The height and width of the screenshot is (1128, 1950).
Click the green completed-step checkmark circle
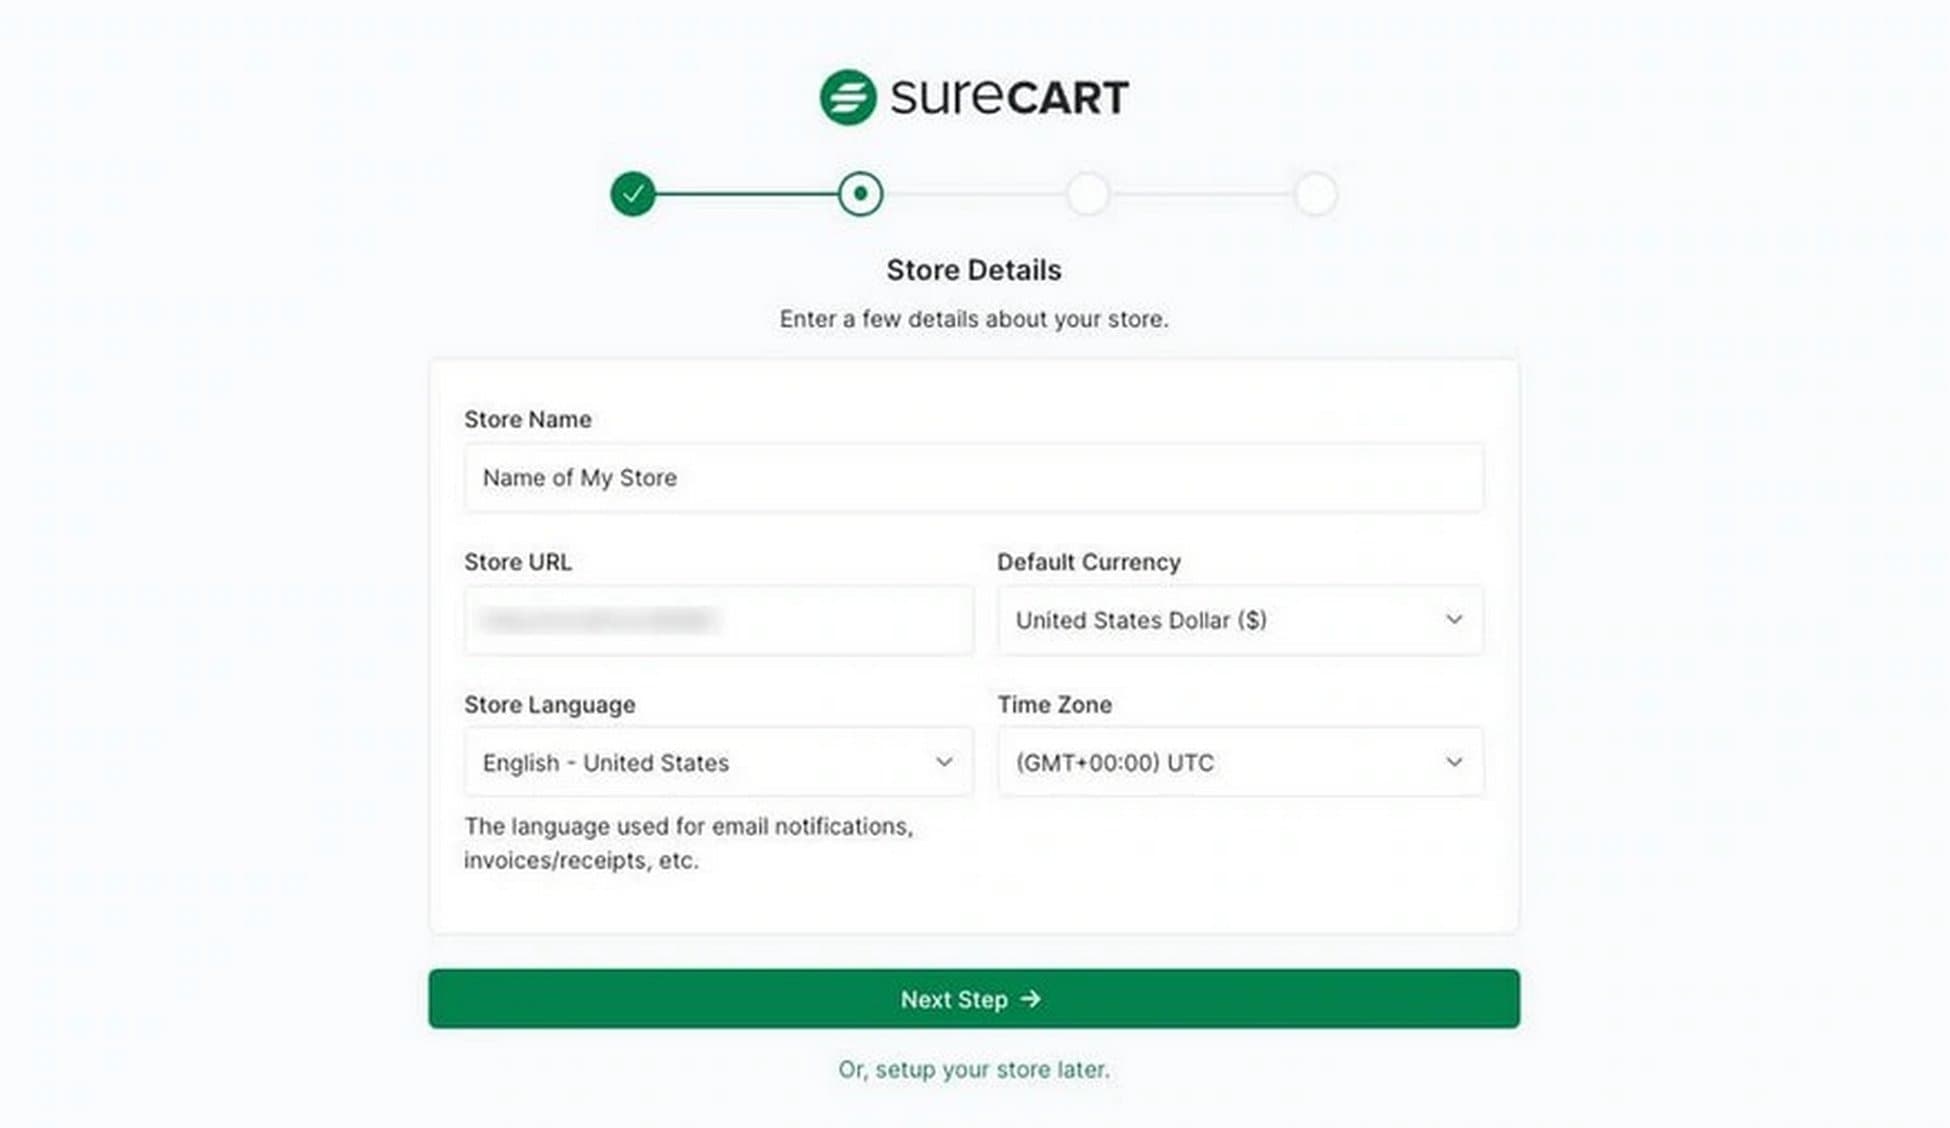(634, 193)
